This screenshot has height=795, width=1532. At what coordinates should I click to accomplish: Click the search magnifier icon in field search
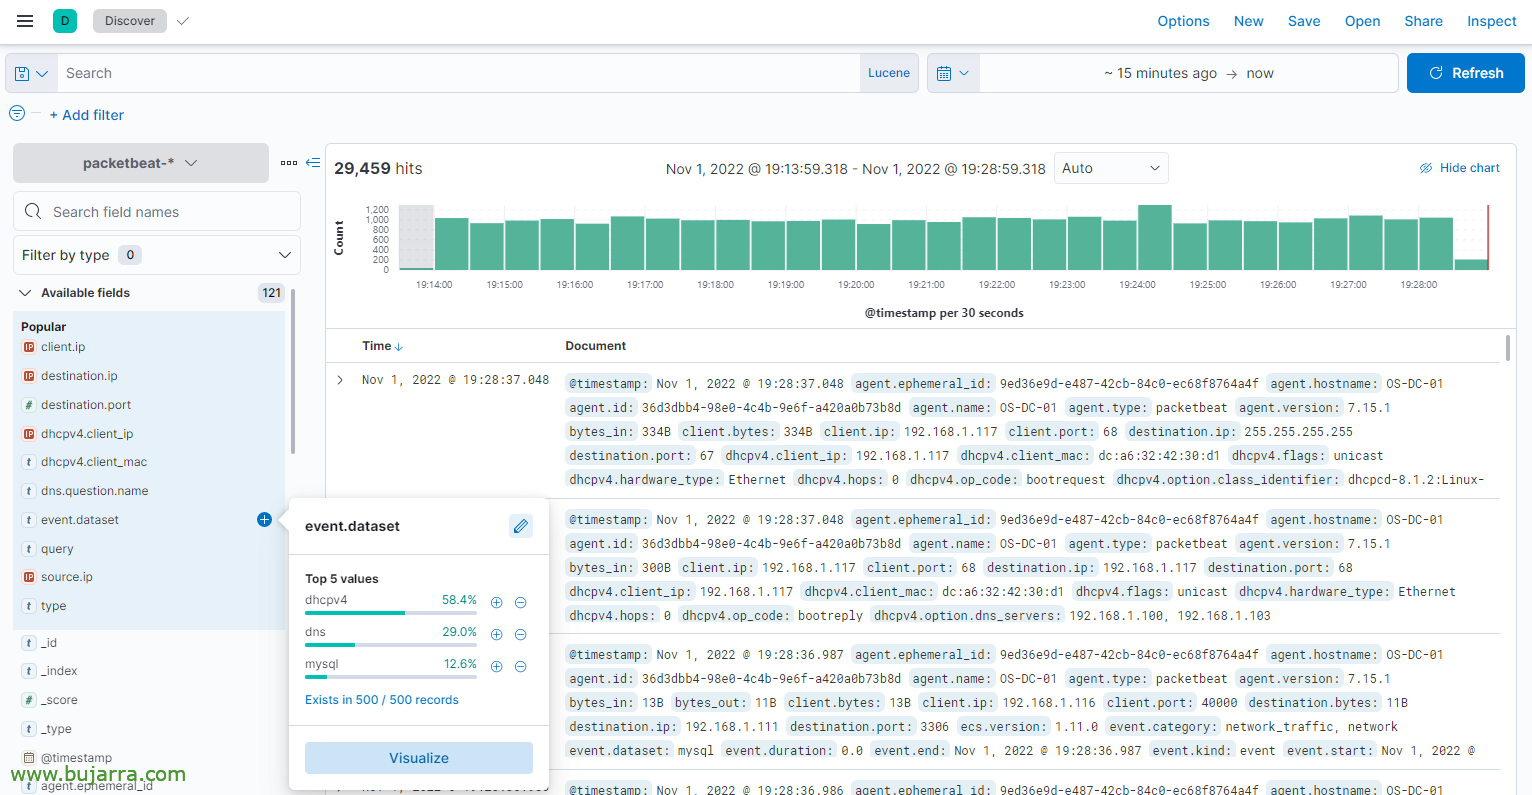[33, 211]
